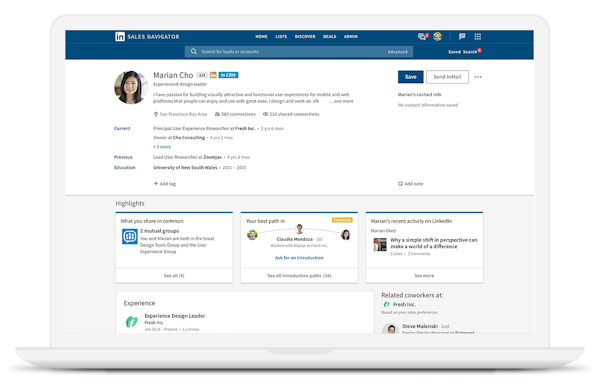Open the messages icon in header
This screenshot has height=391, width=600.
point(422,37)
